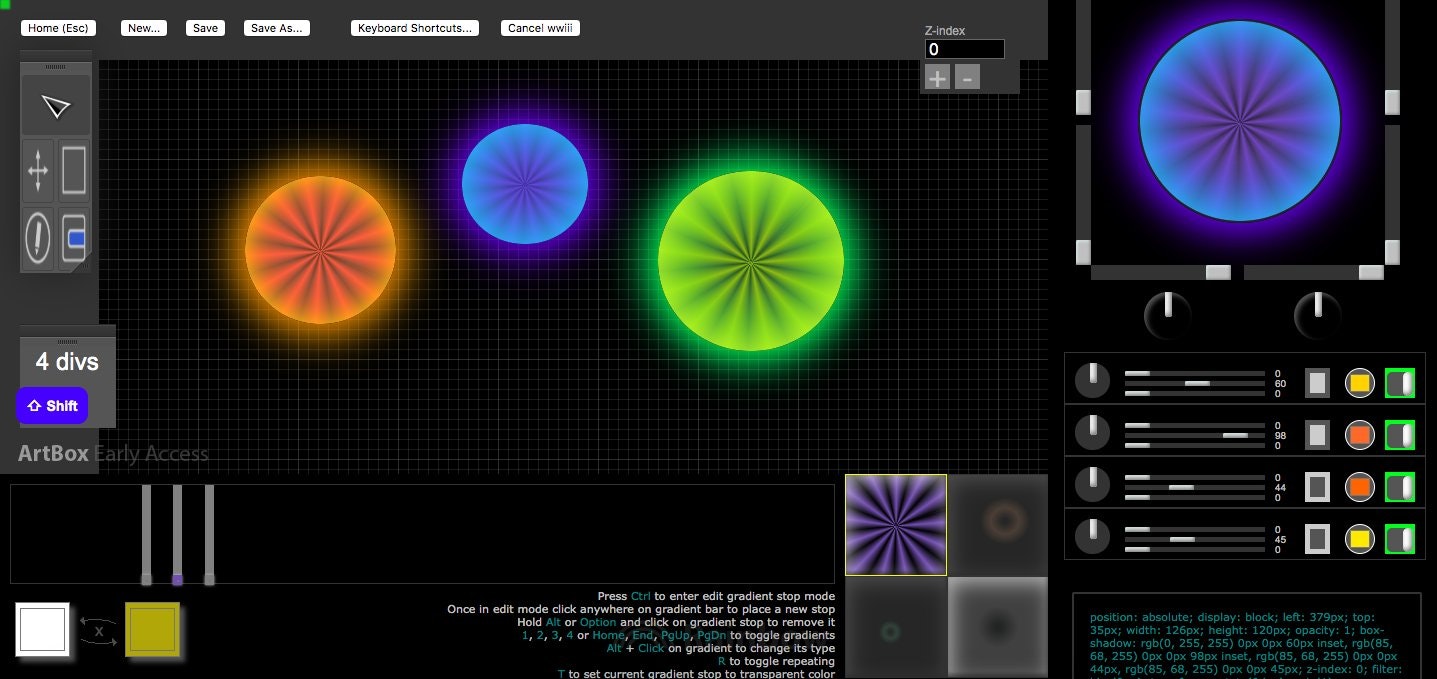
Task: Click the white foreground color swatch
Action: [x=43, y=630]
